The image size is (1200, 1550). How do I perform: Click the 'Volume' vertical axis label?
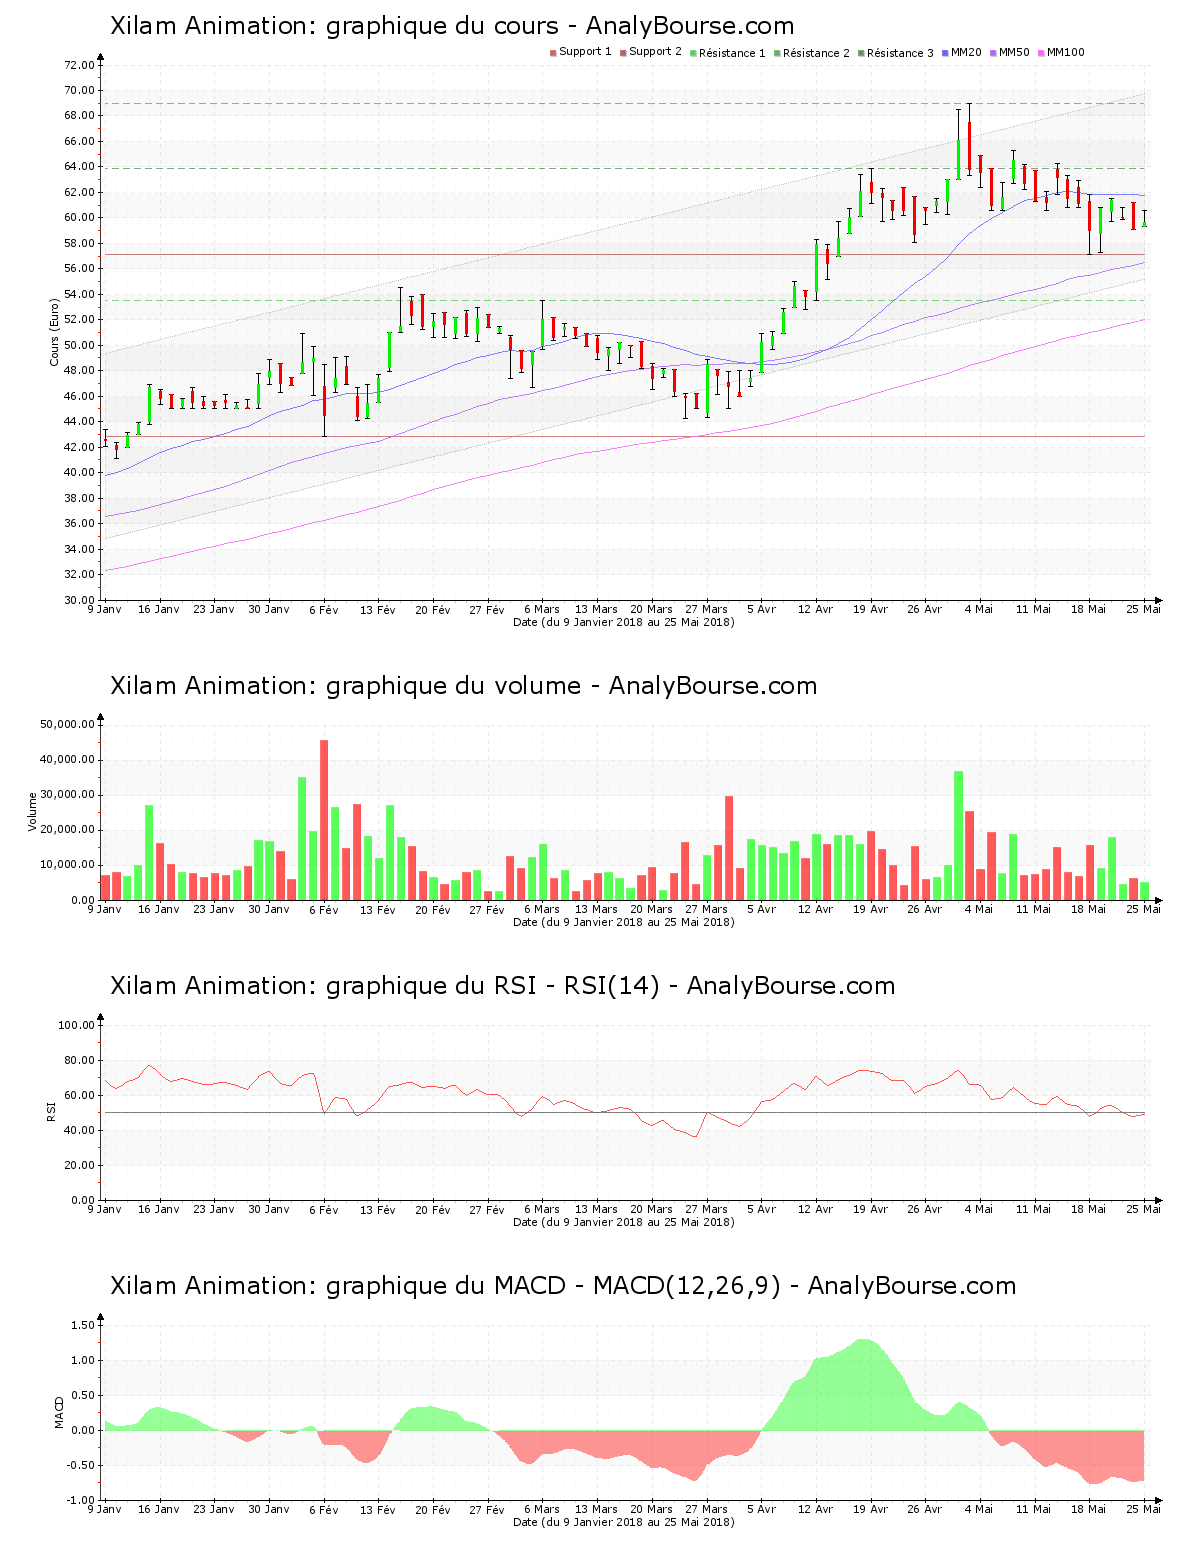pos(33,812)
